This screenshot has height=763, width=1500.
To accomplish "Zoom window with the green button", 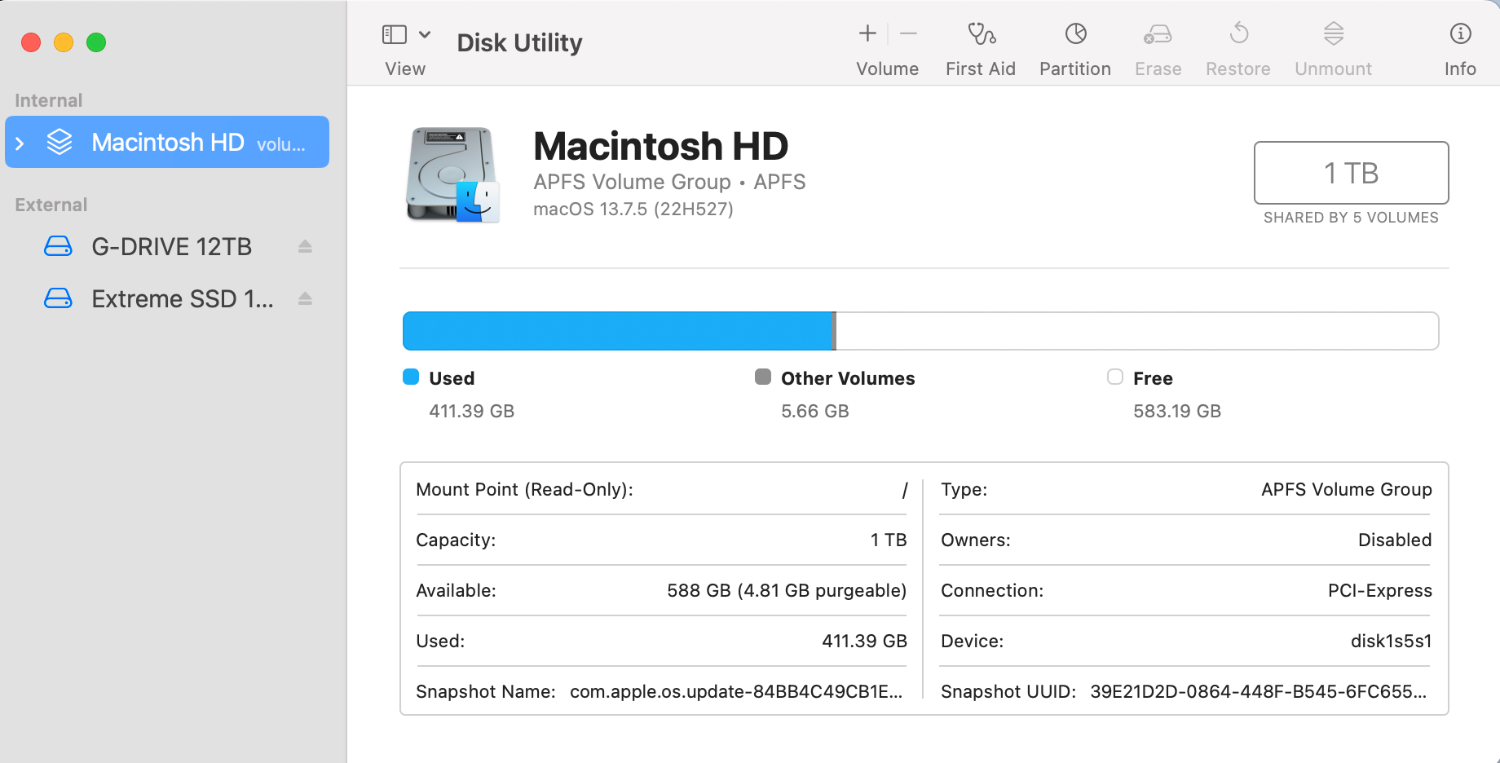I will 96,43.
